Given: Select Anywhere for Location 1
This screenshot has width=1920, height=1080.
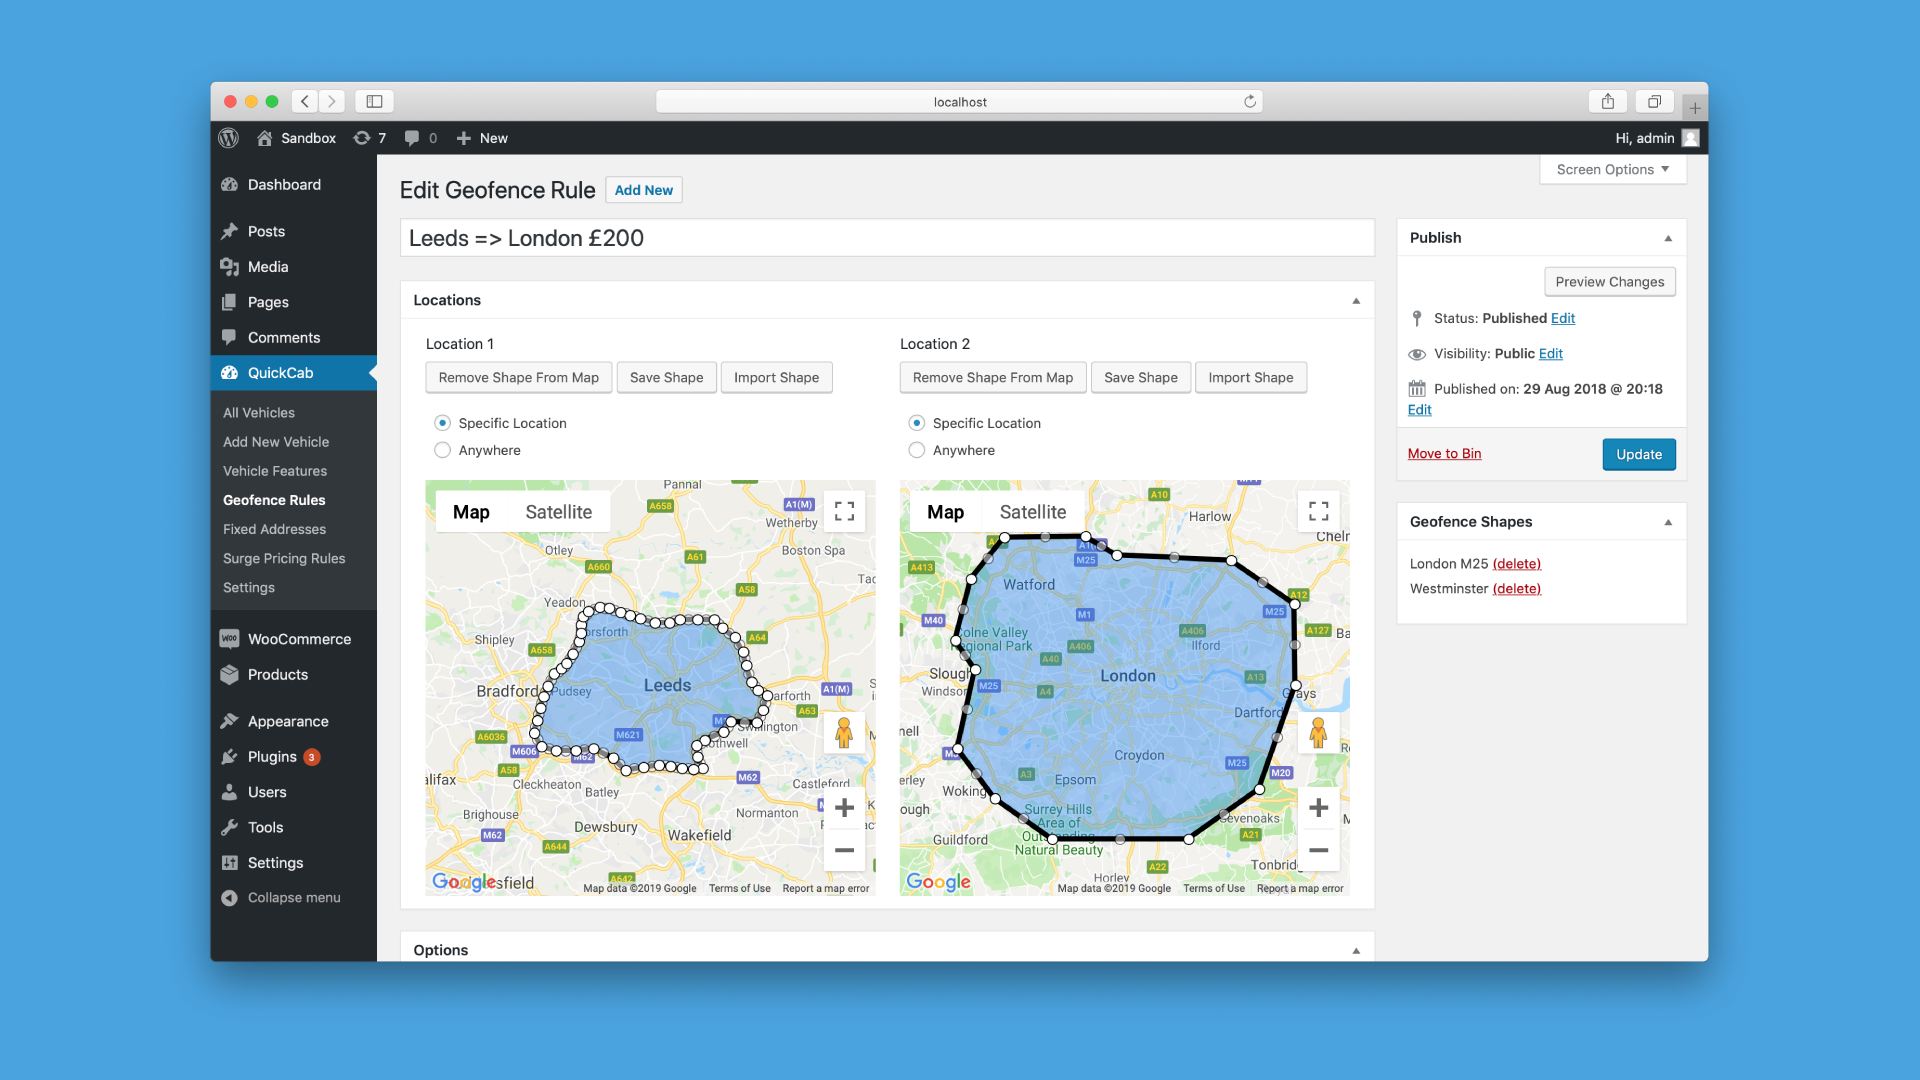Looking at the screenshot, I should pos(442,450).
